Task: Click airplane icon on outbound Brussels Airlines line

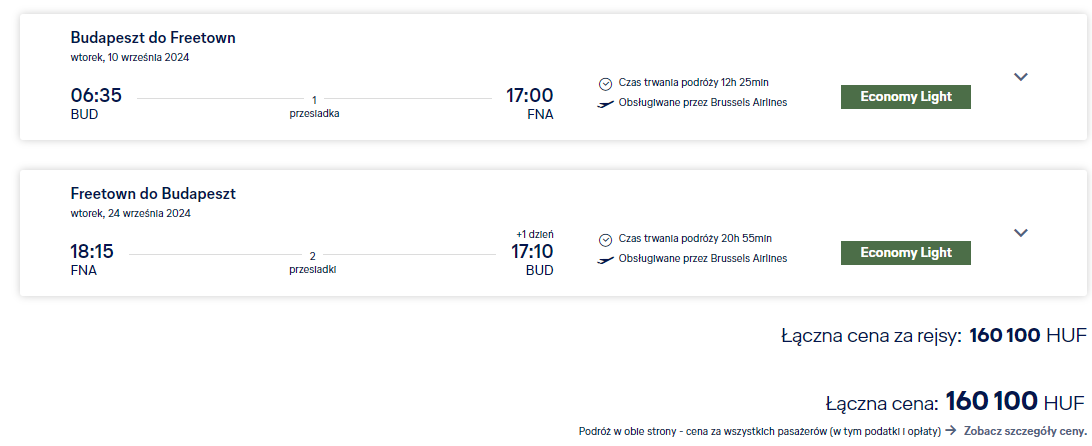Action: [606, 104]
